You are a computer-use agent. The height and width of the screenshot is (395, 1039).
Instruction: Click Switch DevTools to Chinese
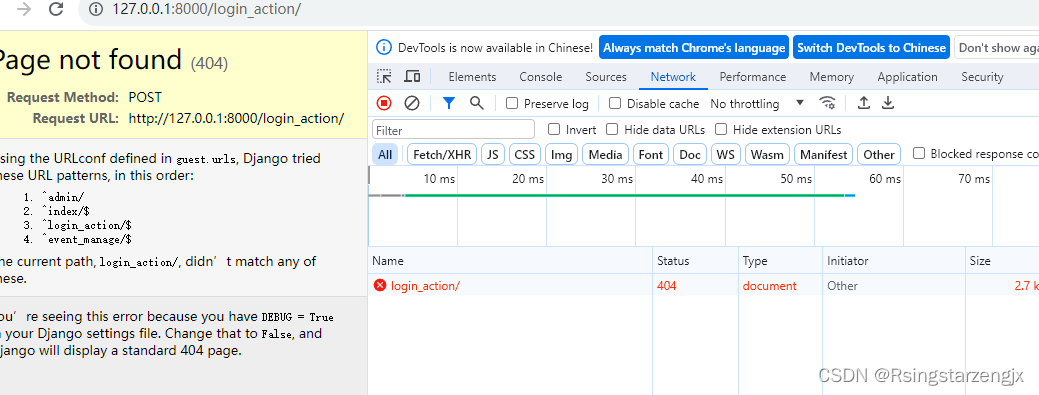871,48
